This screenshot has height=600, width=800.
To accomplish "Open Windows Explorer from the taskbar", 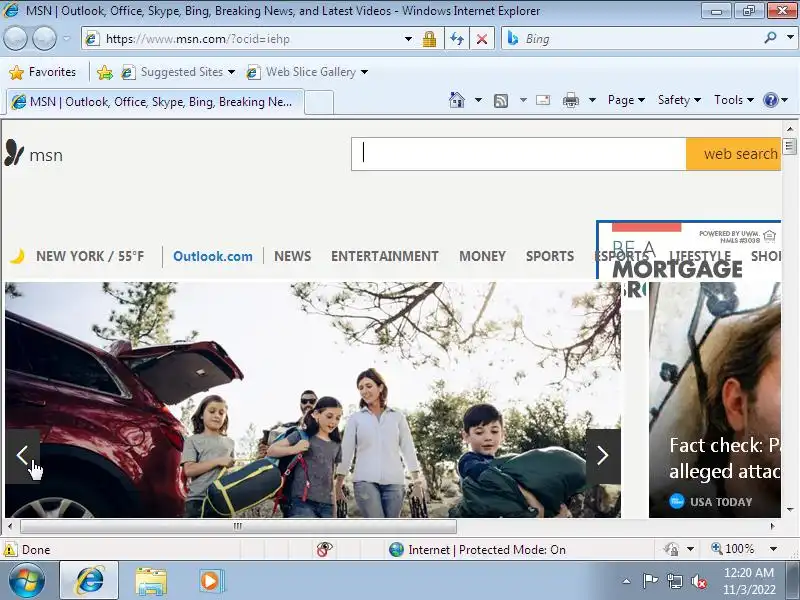I will tap(151, 581).
